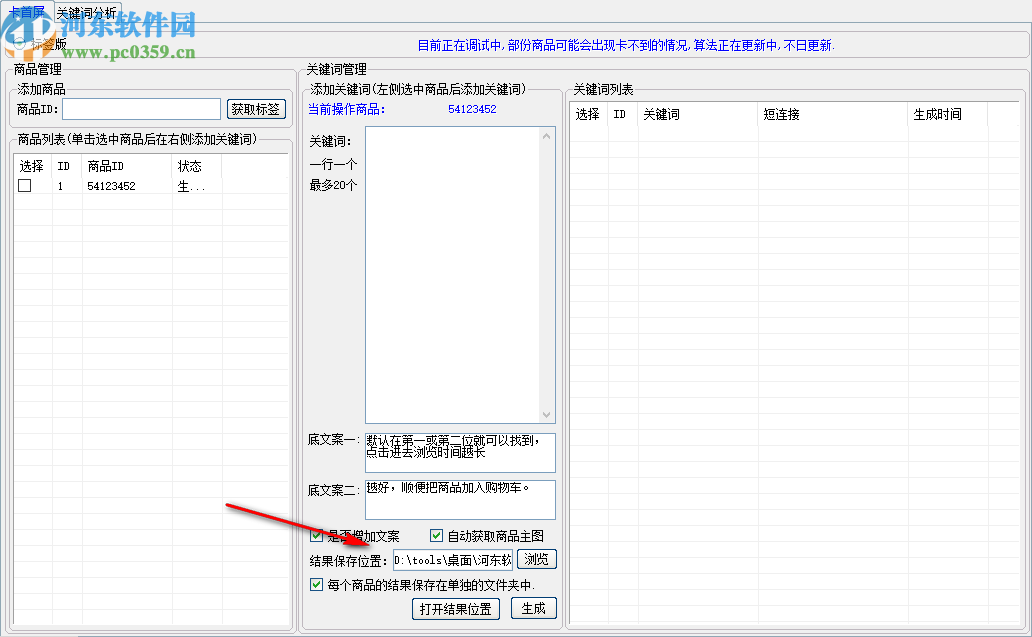Image resolution: width=1032 pixels, height=637 pixels.
Task: Click the 商品ID column header
Action: tap(126, 166)
